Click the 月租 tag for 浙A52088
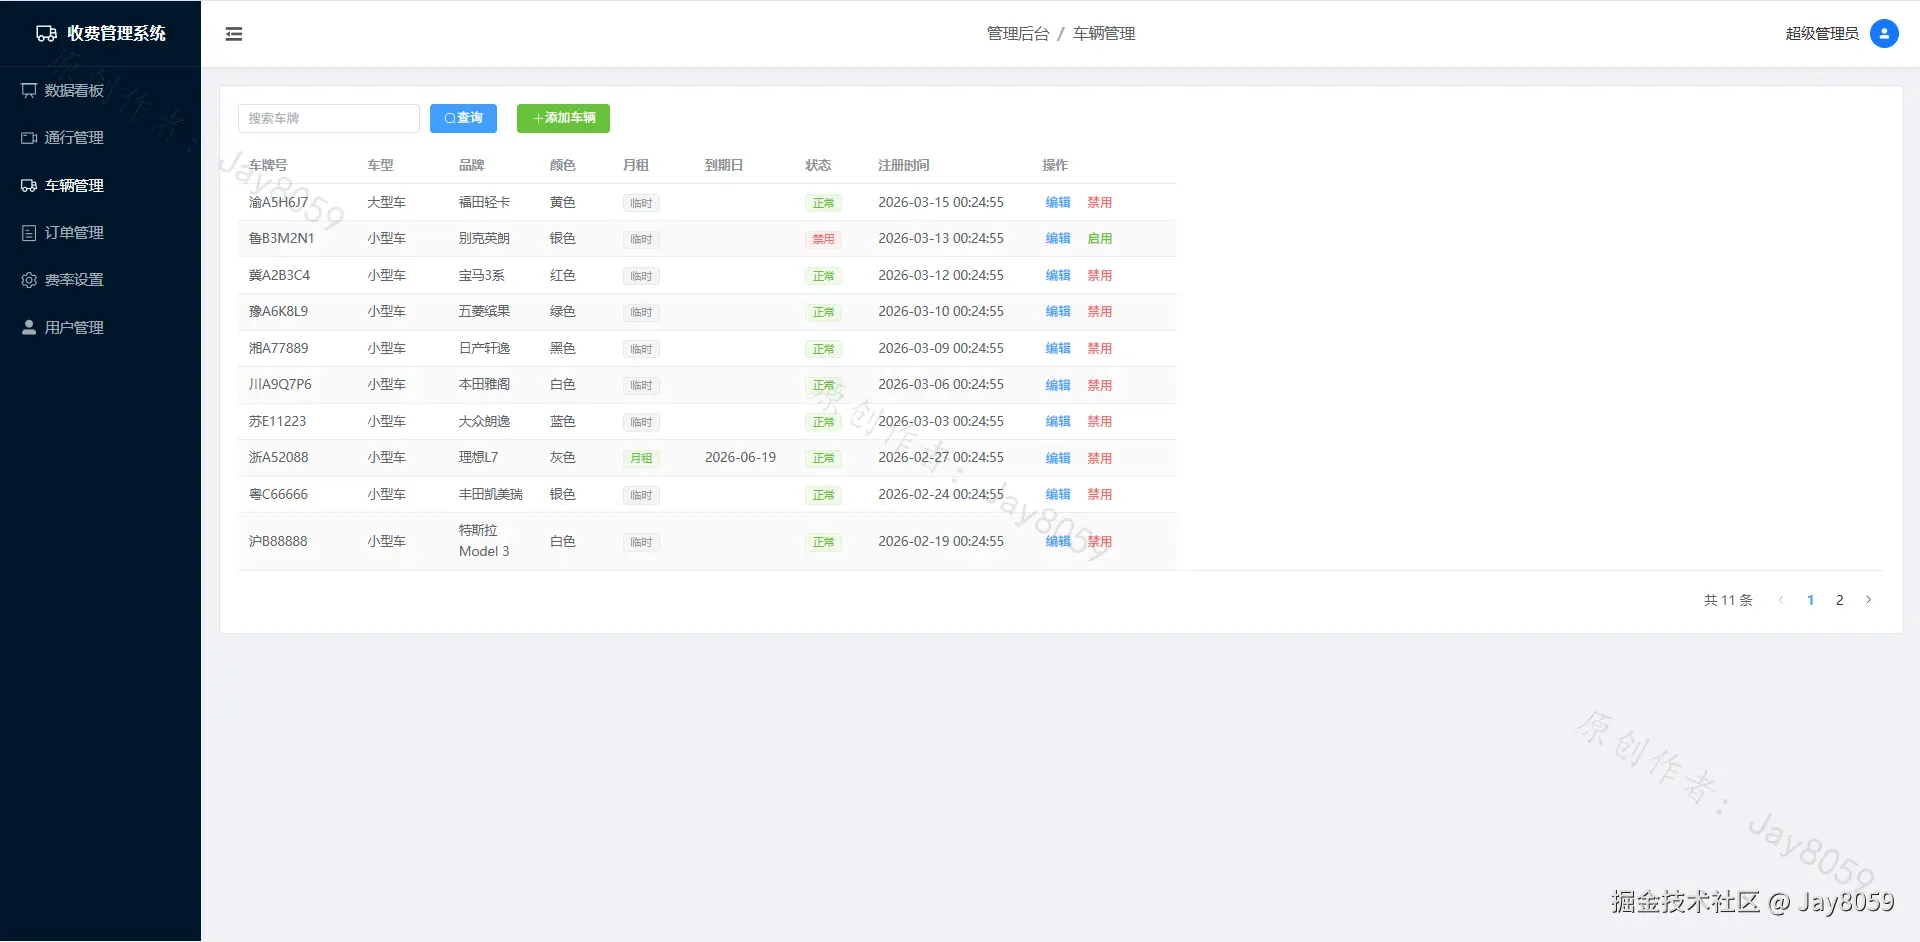The width and height of the screenshot is (1920, 942). 641,458
